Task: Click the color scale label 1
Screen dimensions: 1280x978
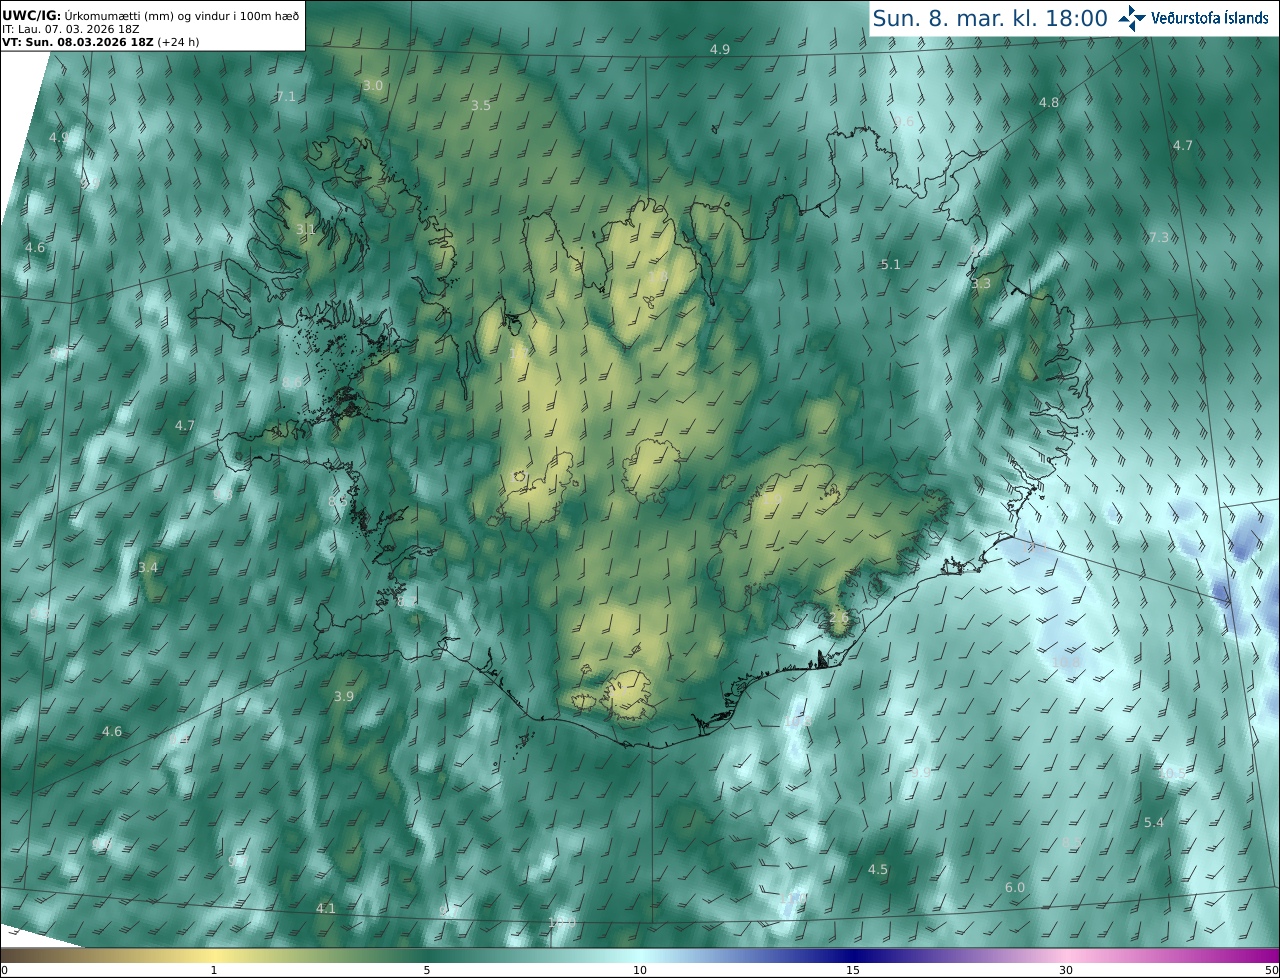Action: click(x=214, y=970)
